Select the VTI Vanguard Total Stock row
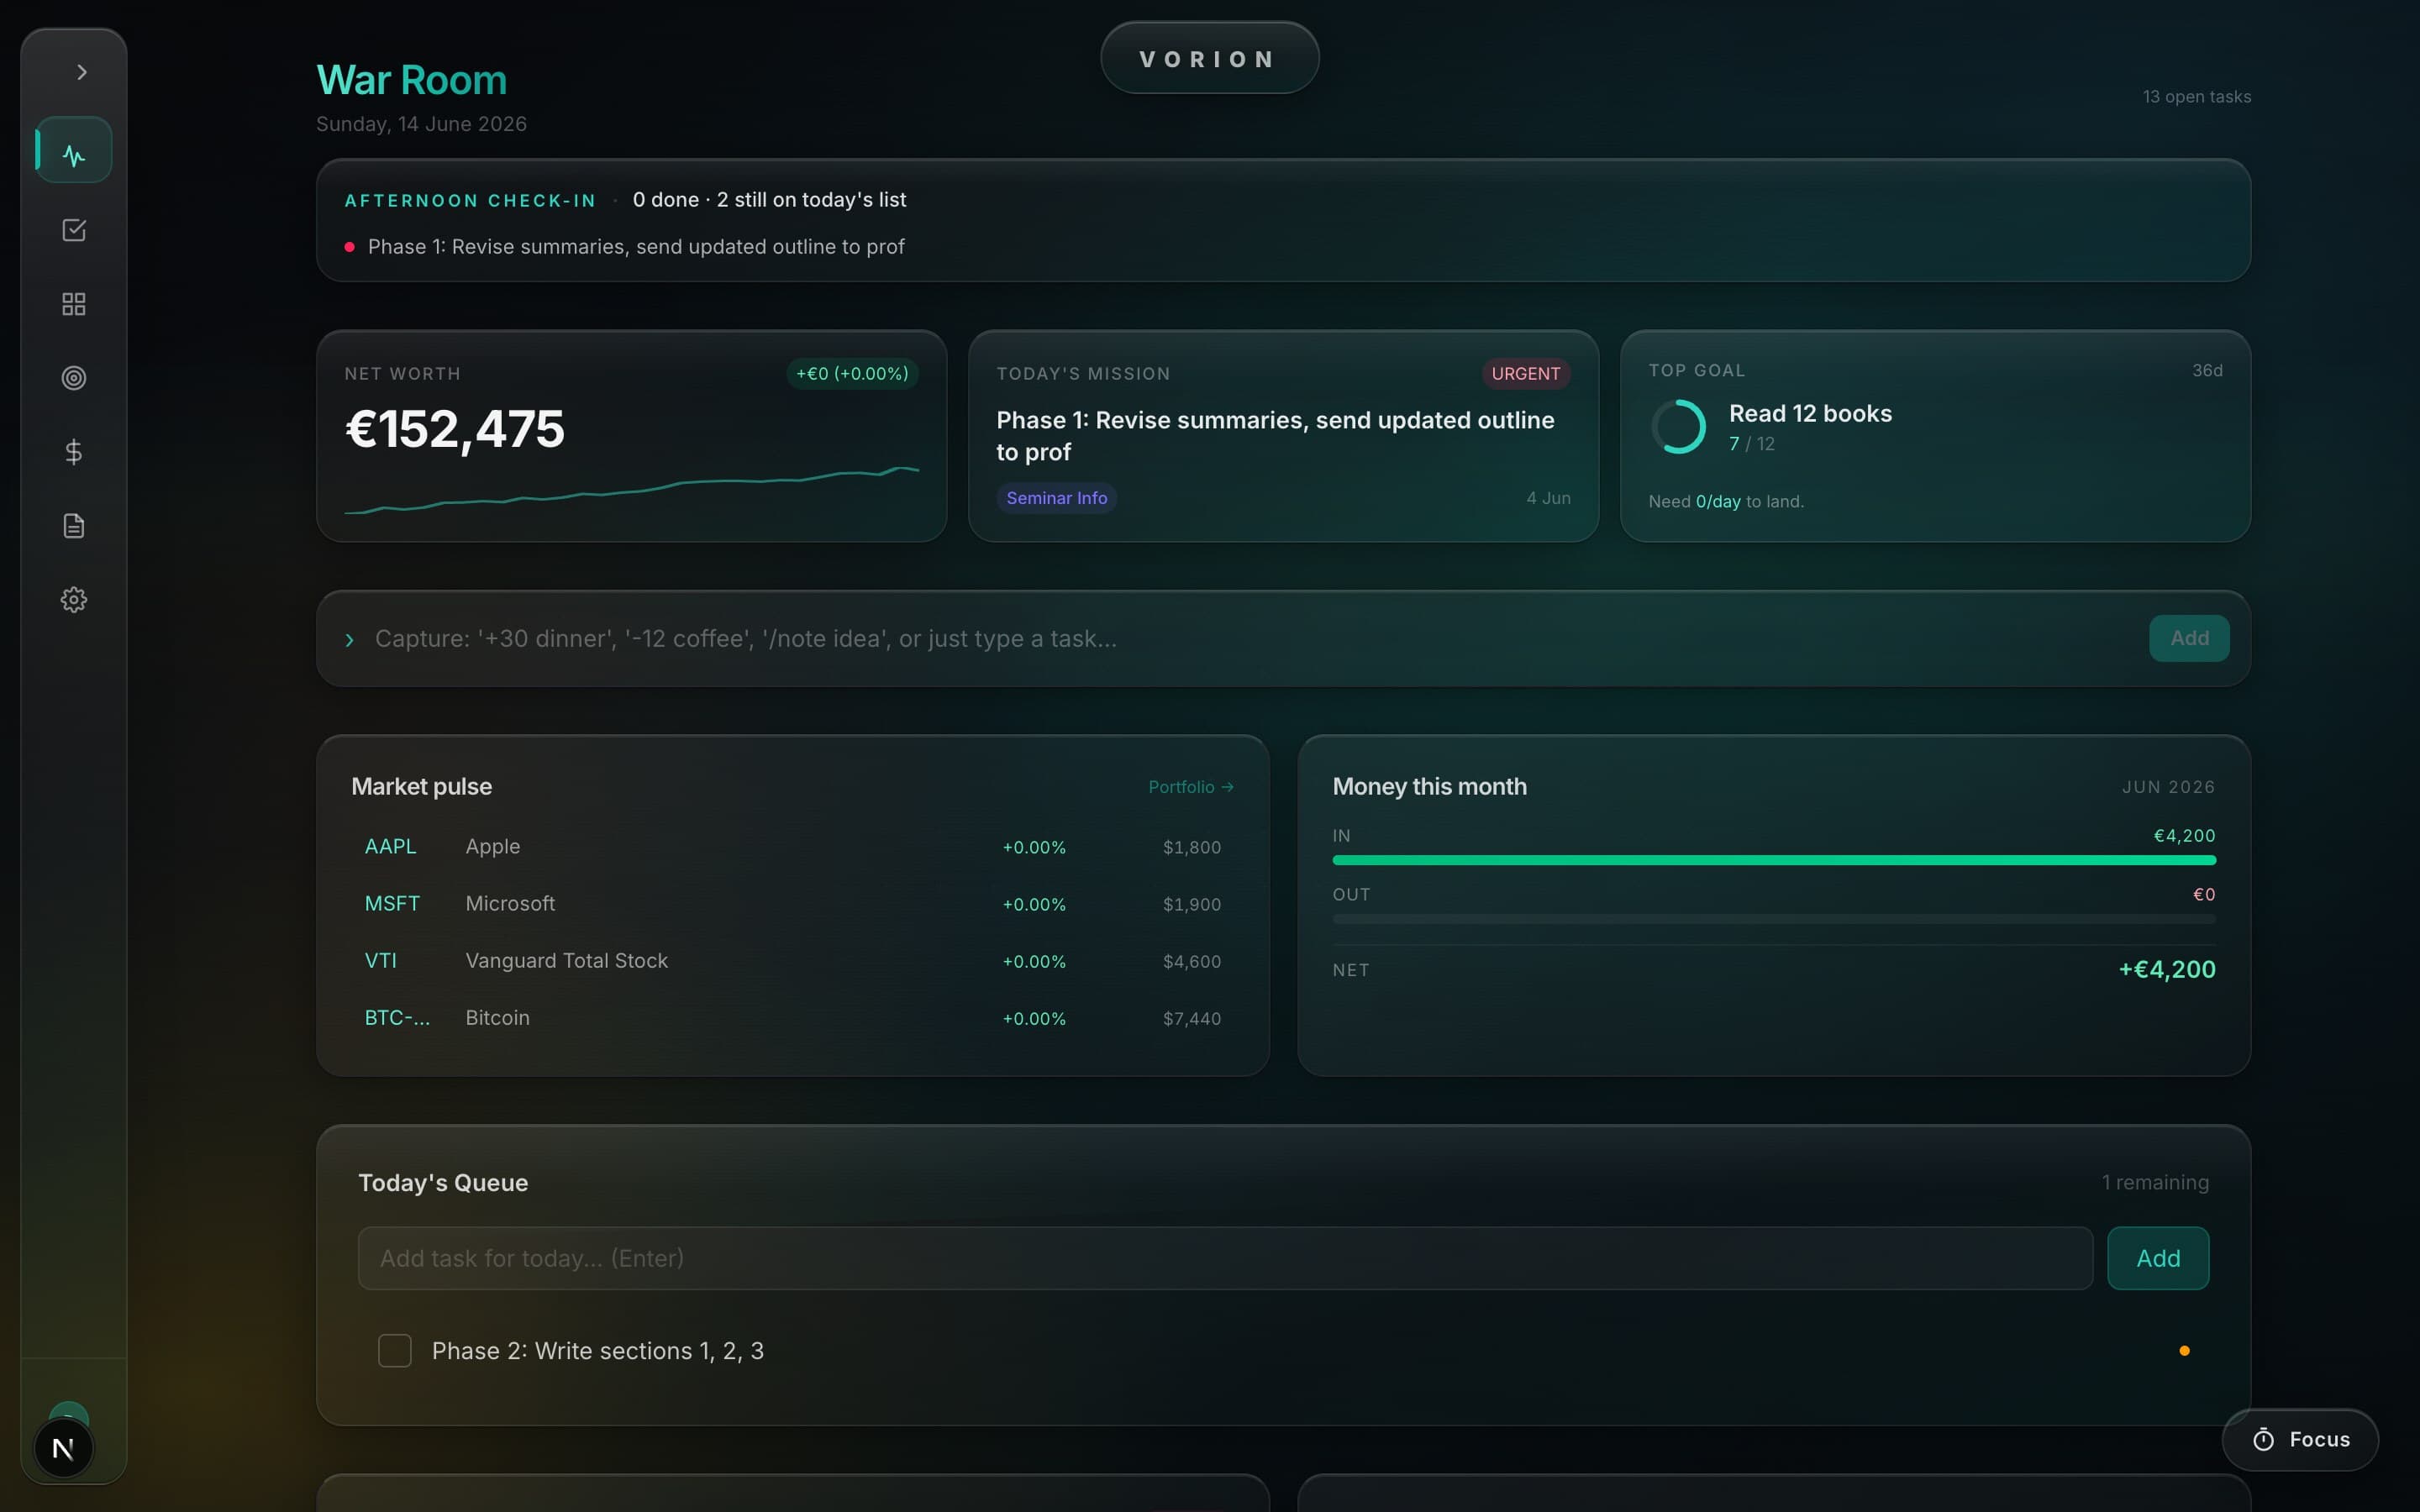The image size is (2420, 1512). [792, 961]
